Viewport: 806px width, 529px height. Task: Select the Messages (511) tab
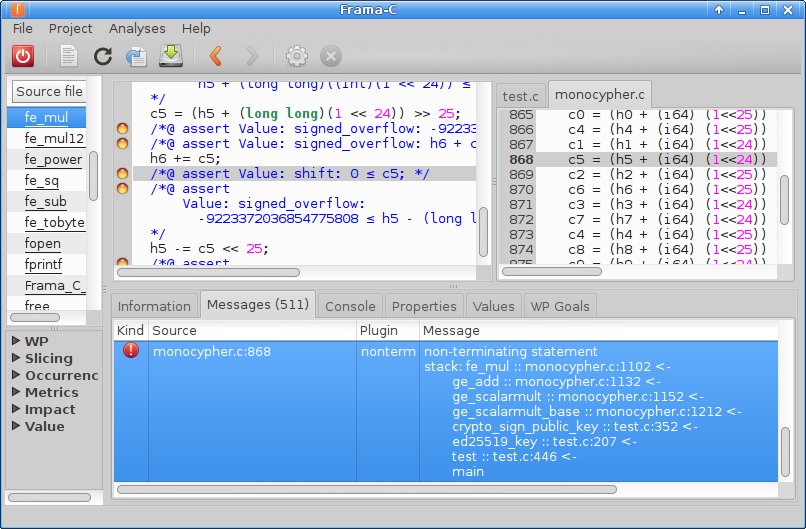[x=258, y=304]
